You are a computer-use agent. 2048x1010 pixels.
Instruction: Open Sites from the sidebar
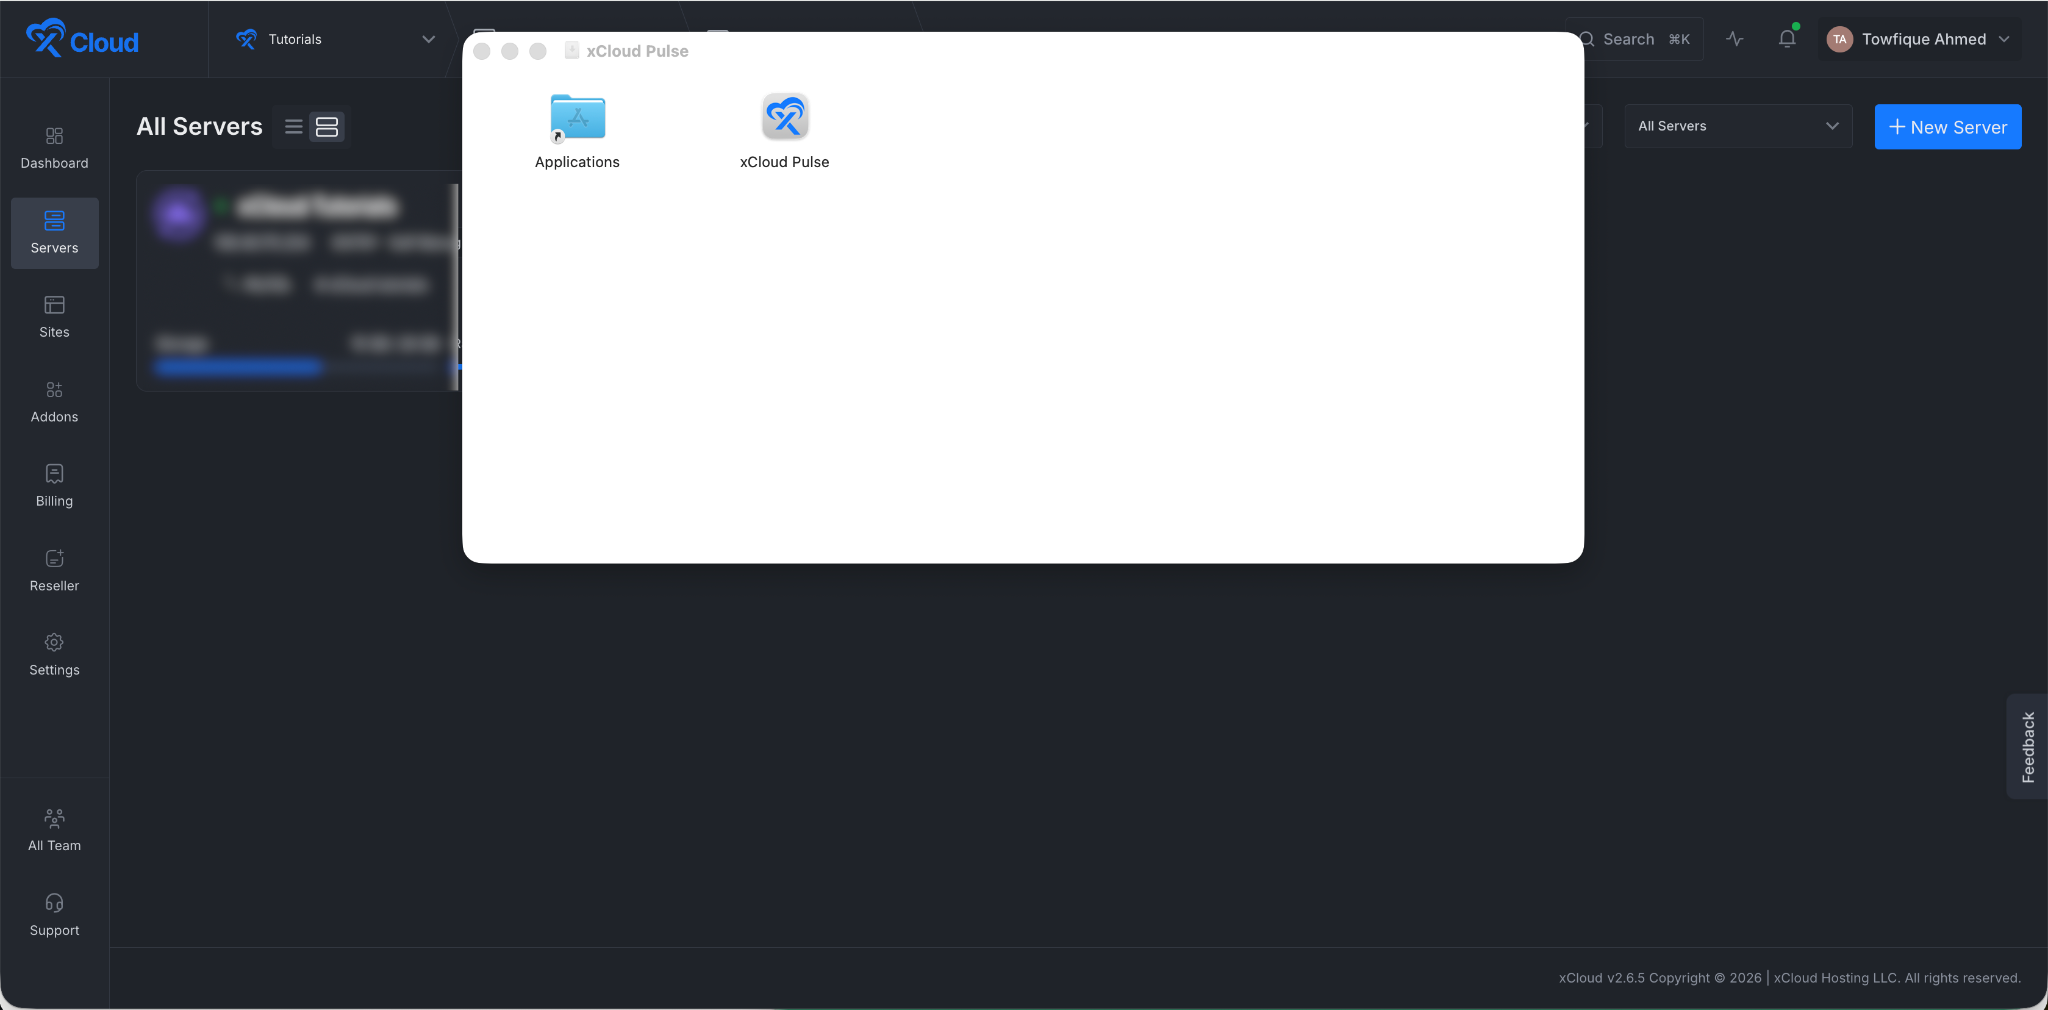click(x=54, y=317)
